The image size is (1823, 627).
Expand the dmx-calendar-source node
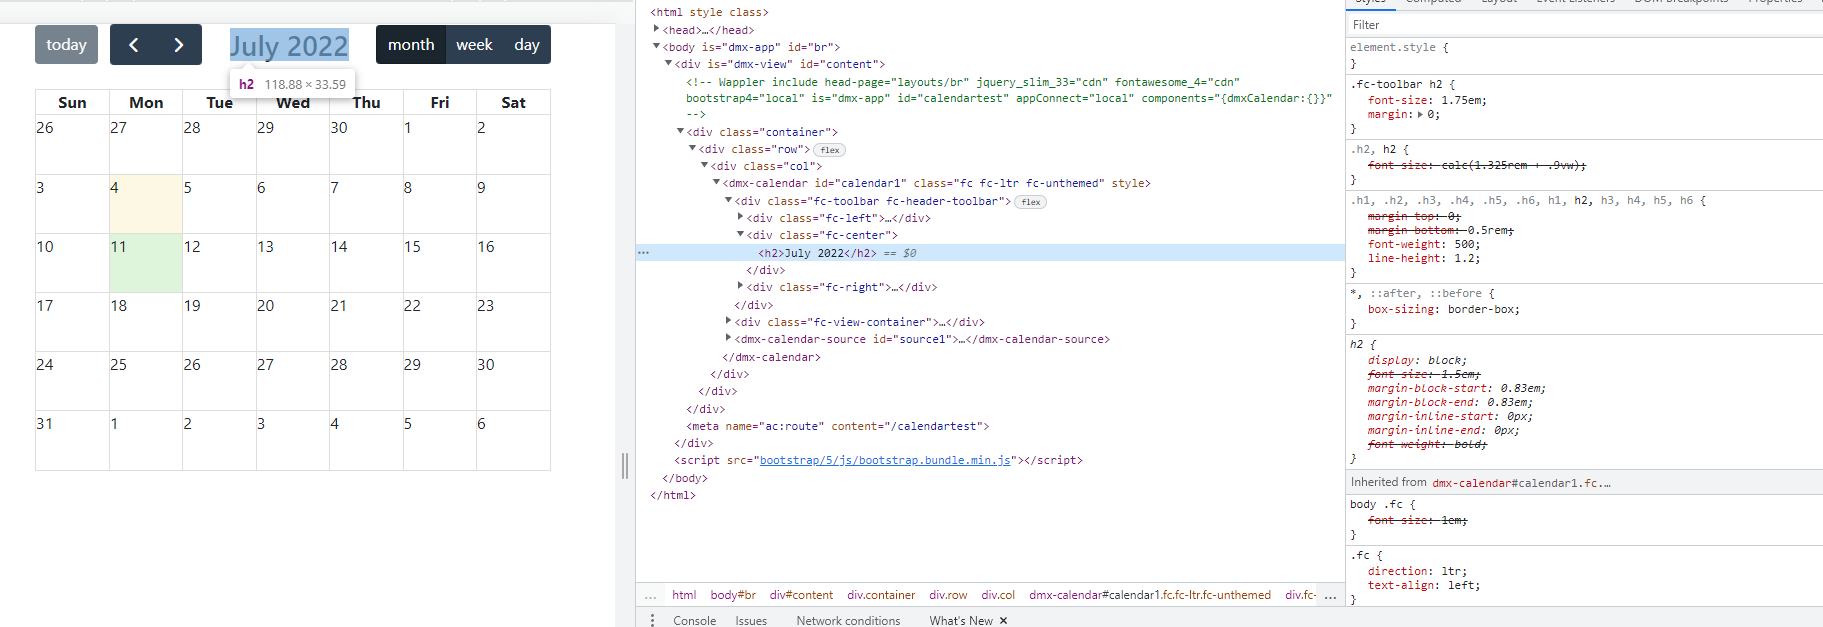click(728, 338)
